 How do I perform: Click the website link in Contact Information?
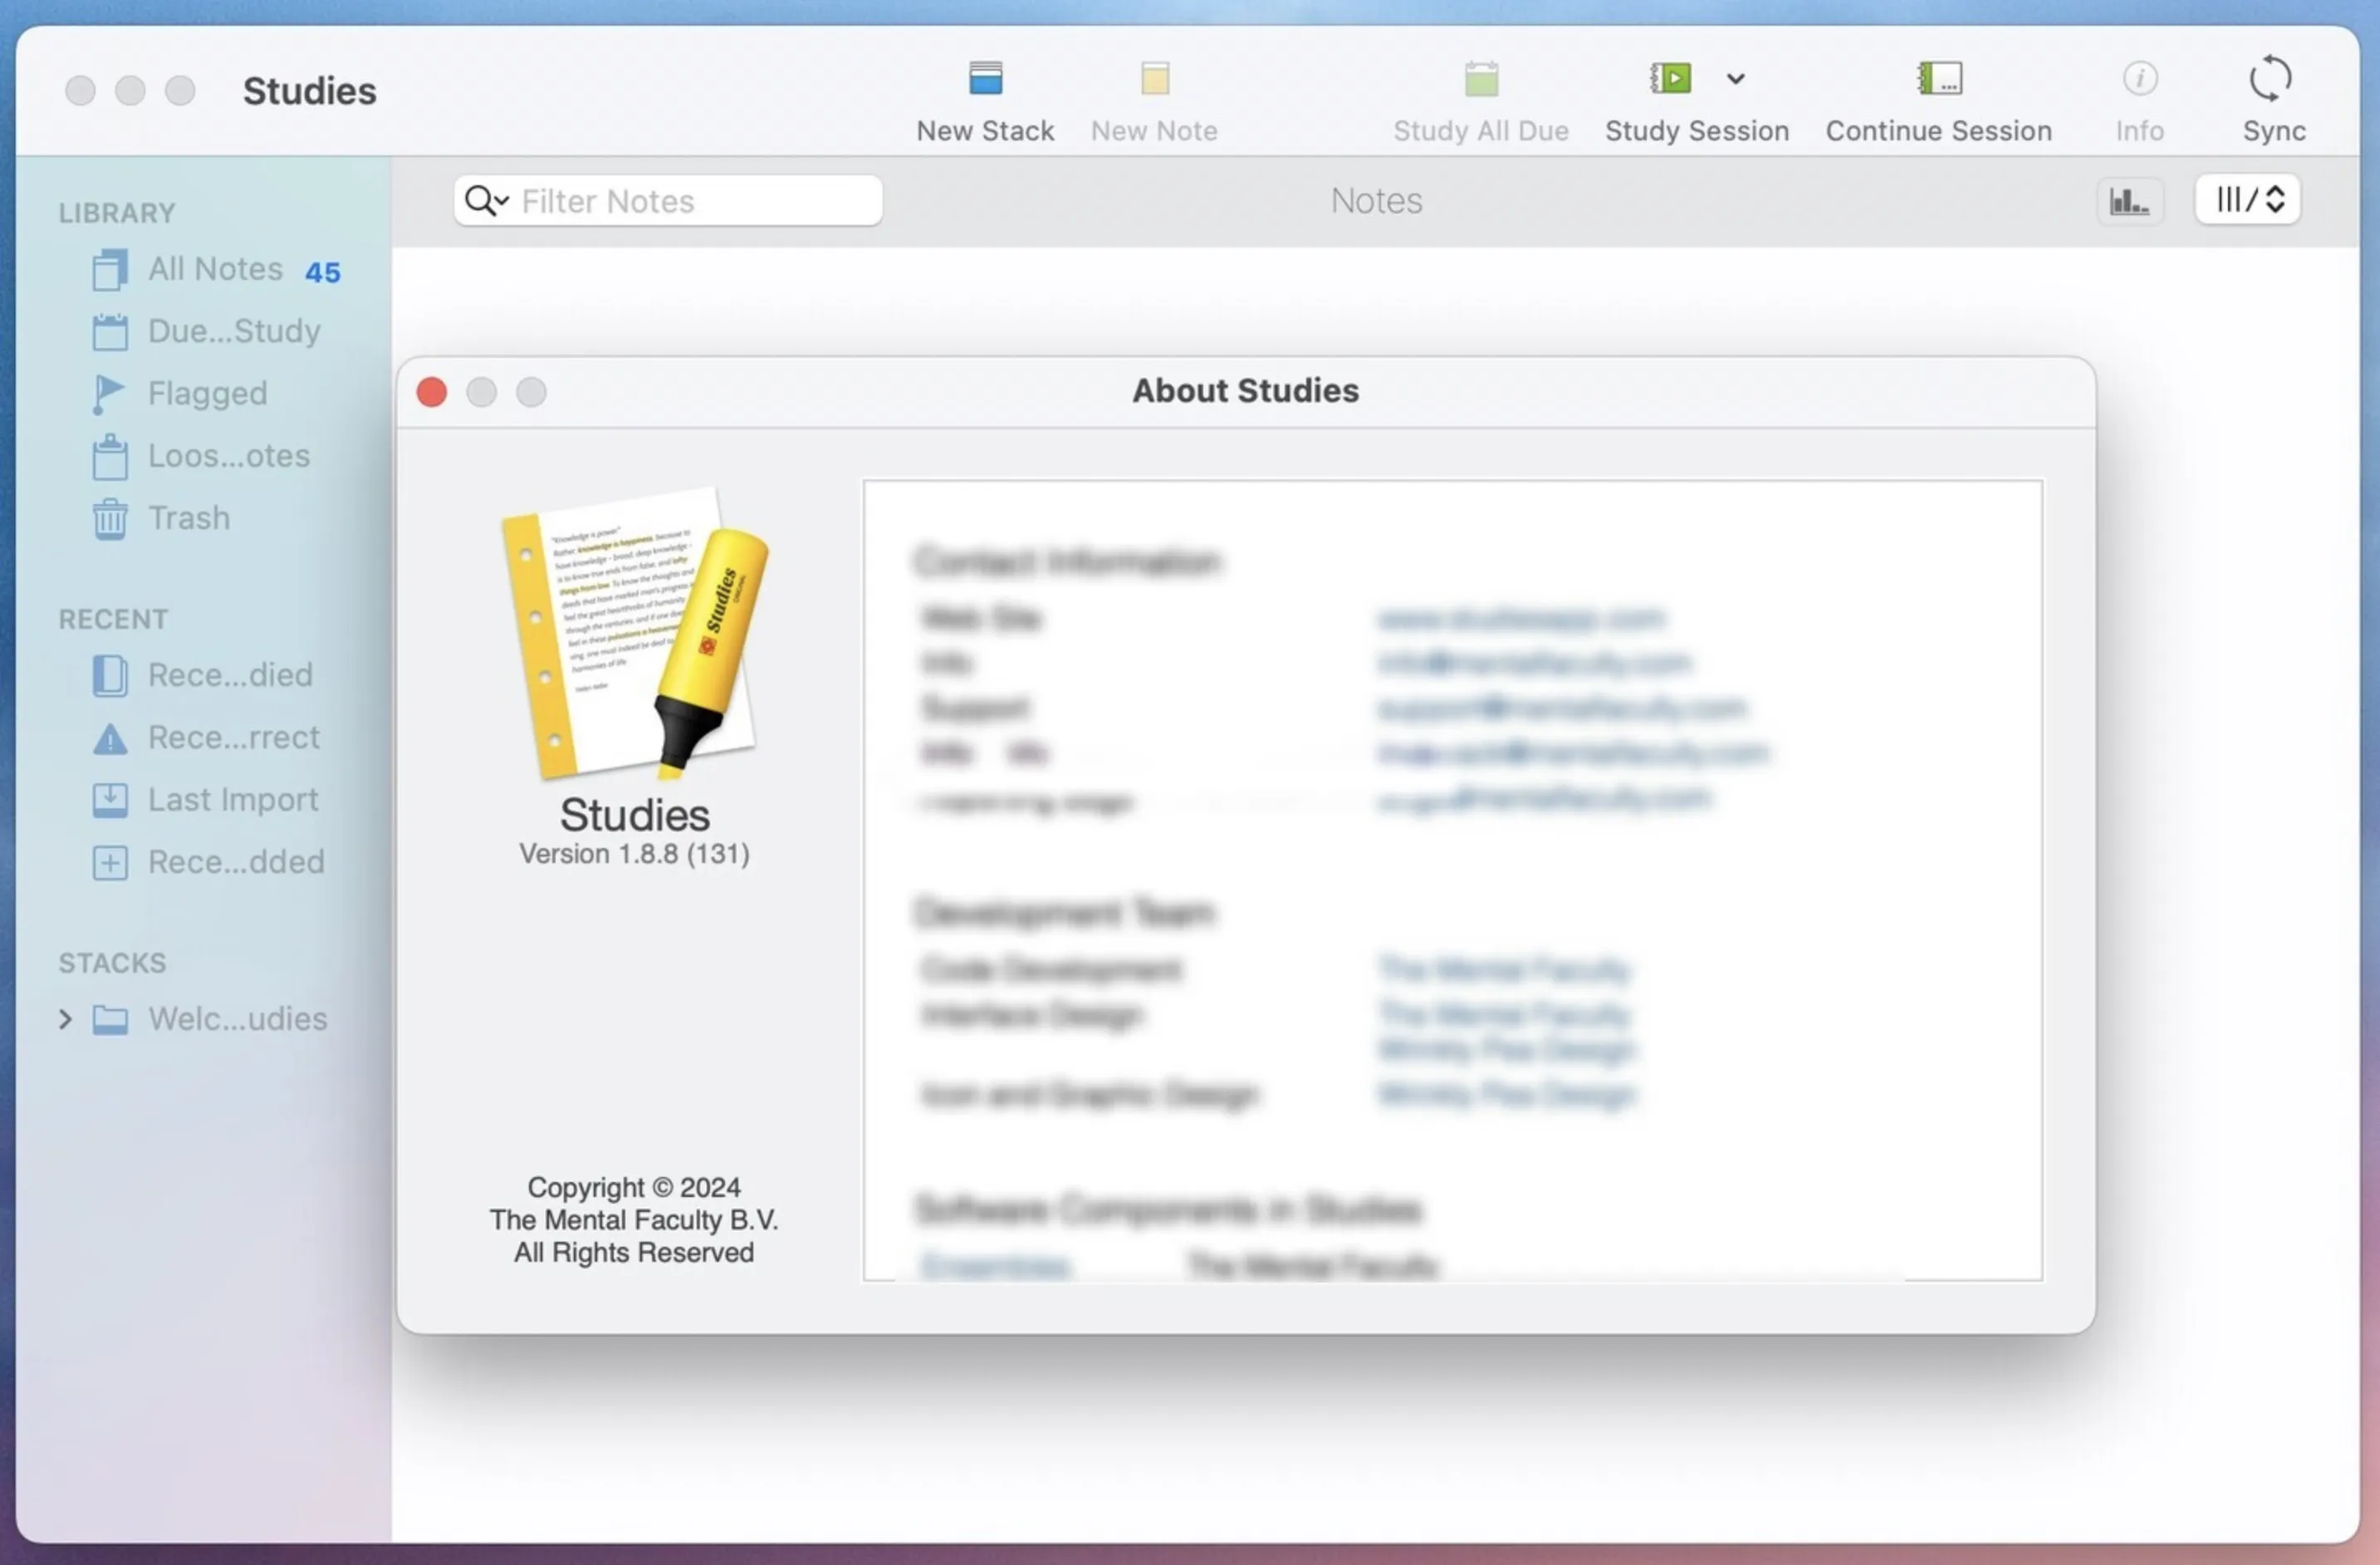(1521, 619)
